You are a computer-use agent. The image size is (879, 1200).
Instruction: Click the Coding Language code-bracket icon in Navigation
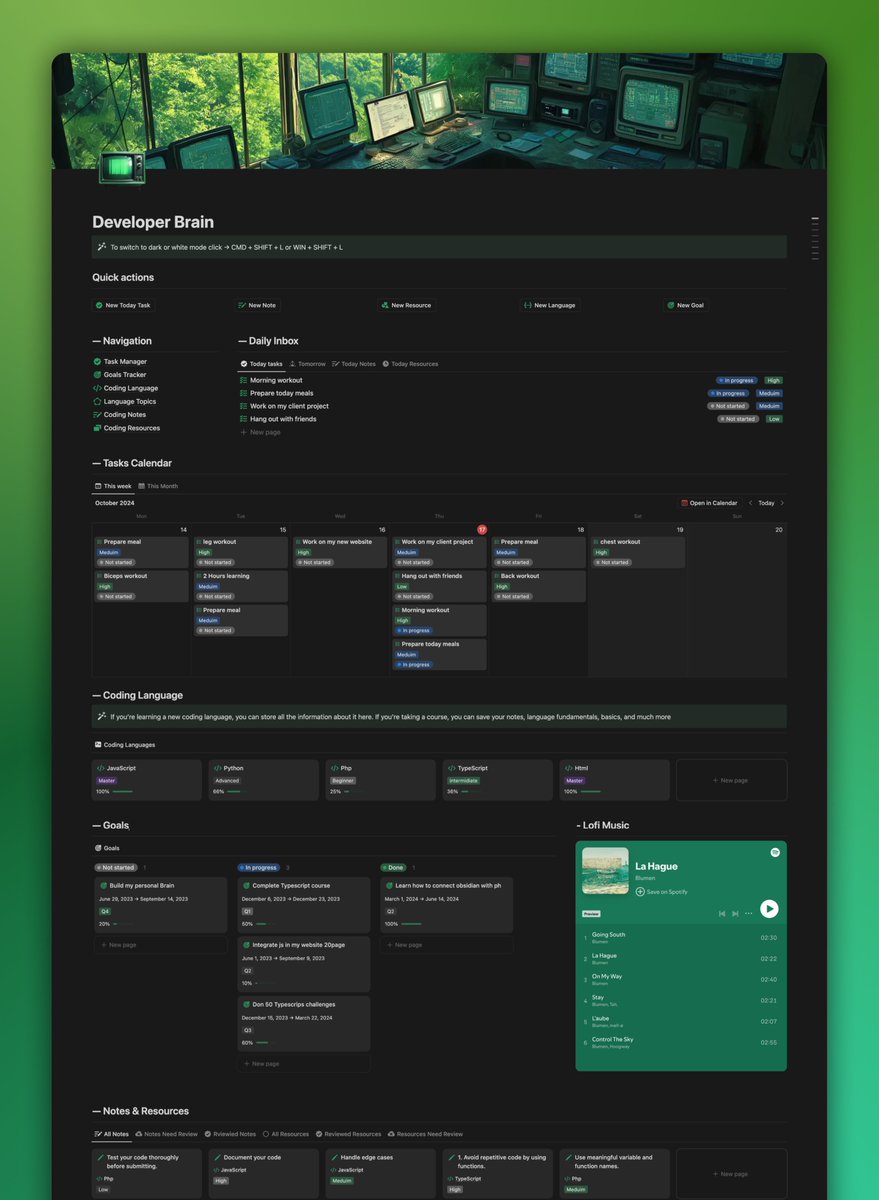point(97,388)
